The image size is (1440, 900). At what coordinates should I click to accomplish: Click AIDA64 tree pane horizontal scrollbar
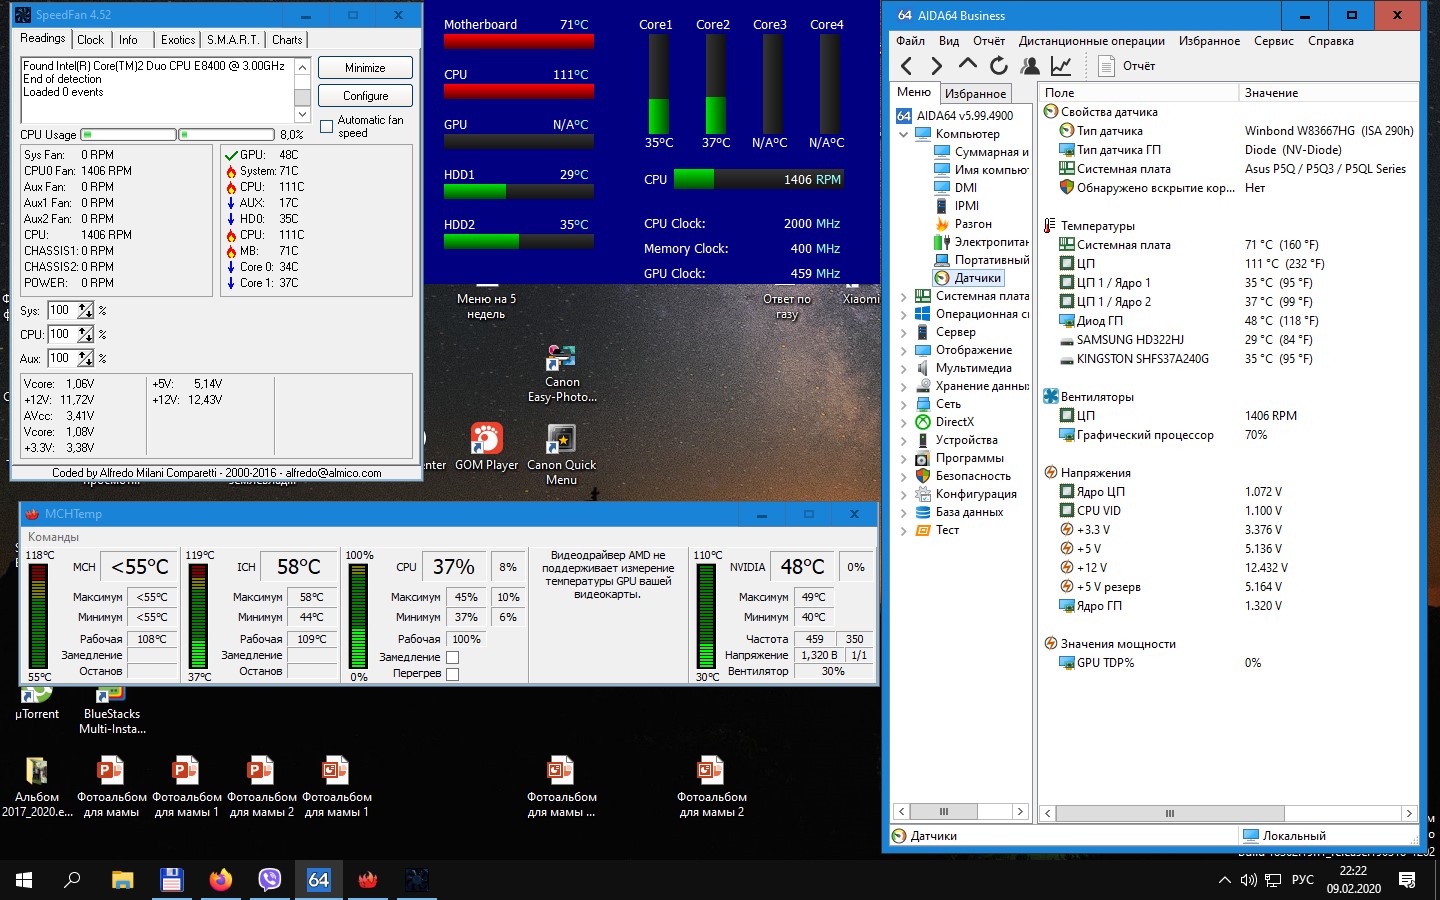961,812
